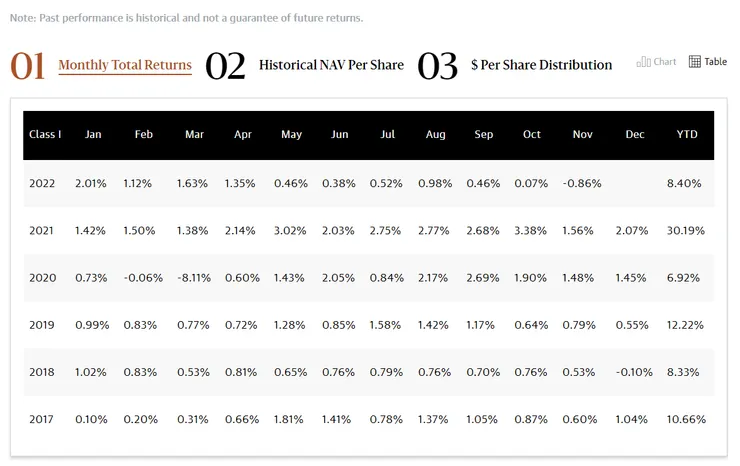
Task: Open the Monthly Total Returns tab
Action: pyautogui.click(x=125, y=65)
